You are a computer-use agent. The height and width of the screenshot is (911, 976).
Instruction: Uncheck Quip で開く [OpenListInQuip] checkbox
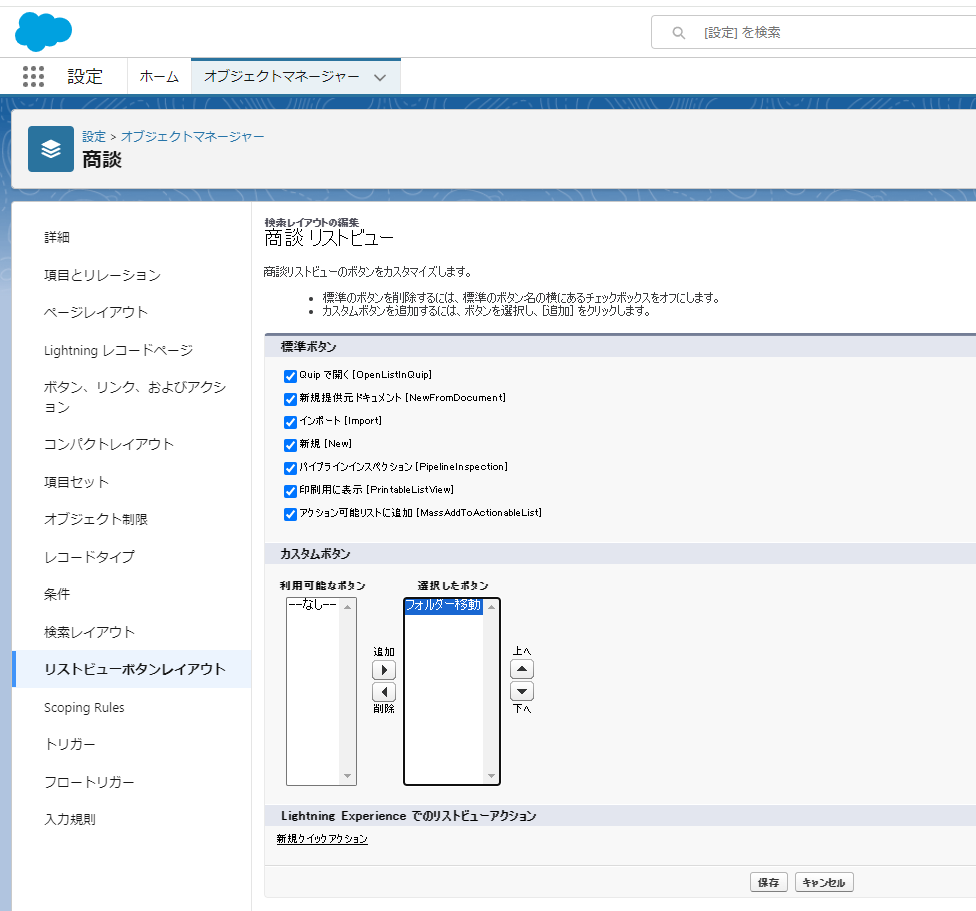click(x=290, y=376)
